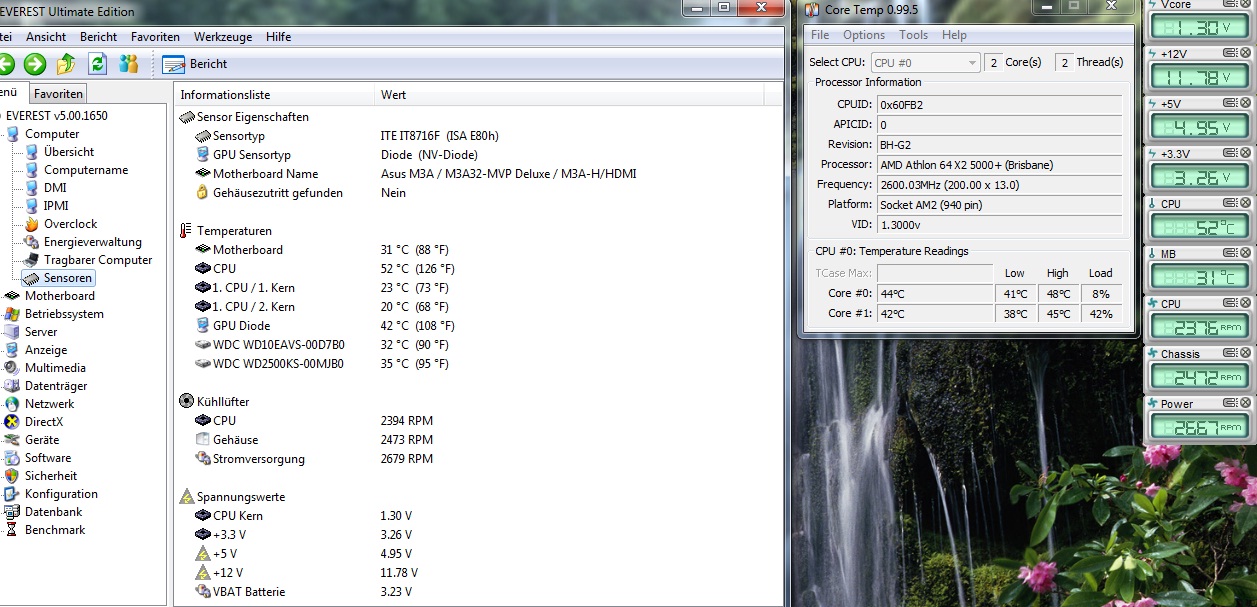Open the Server tree category

(31, 332)
